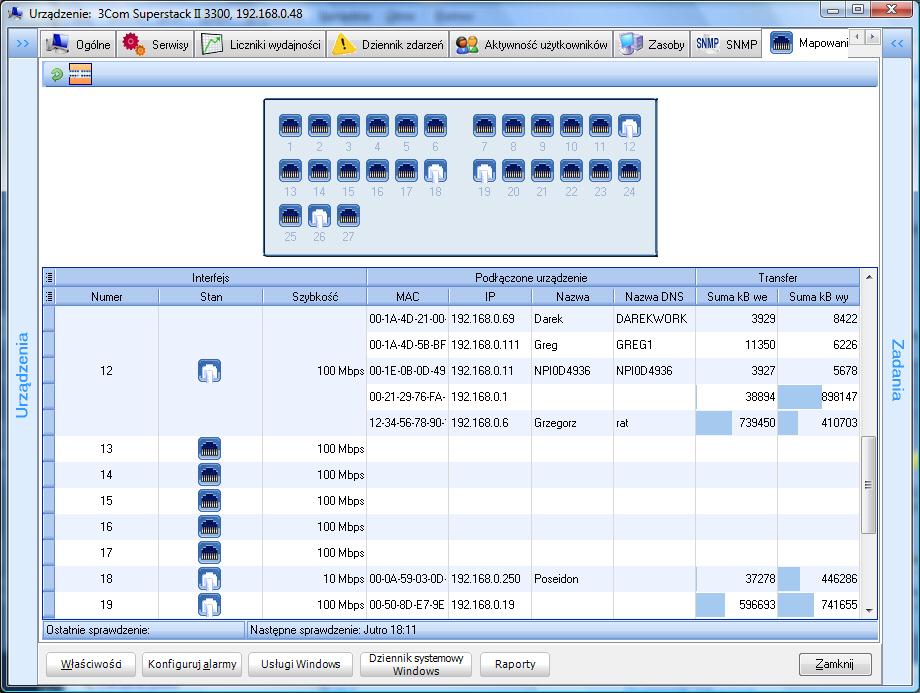Click the state icon in table row 19
920x693 pixels.
(209, 604)
